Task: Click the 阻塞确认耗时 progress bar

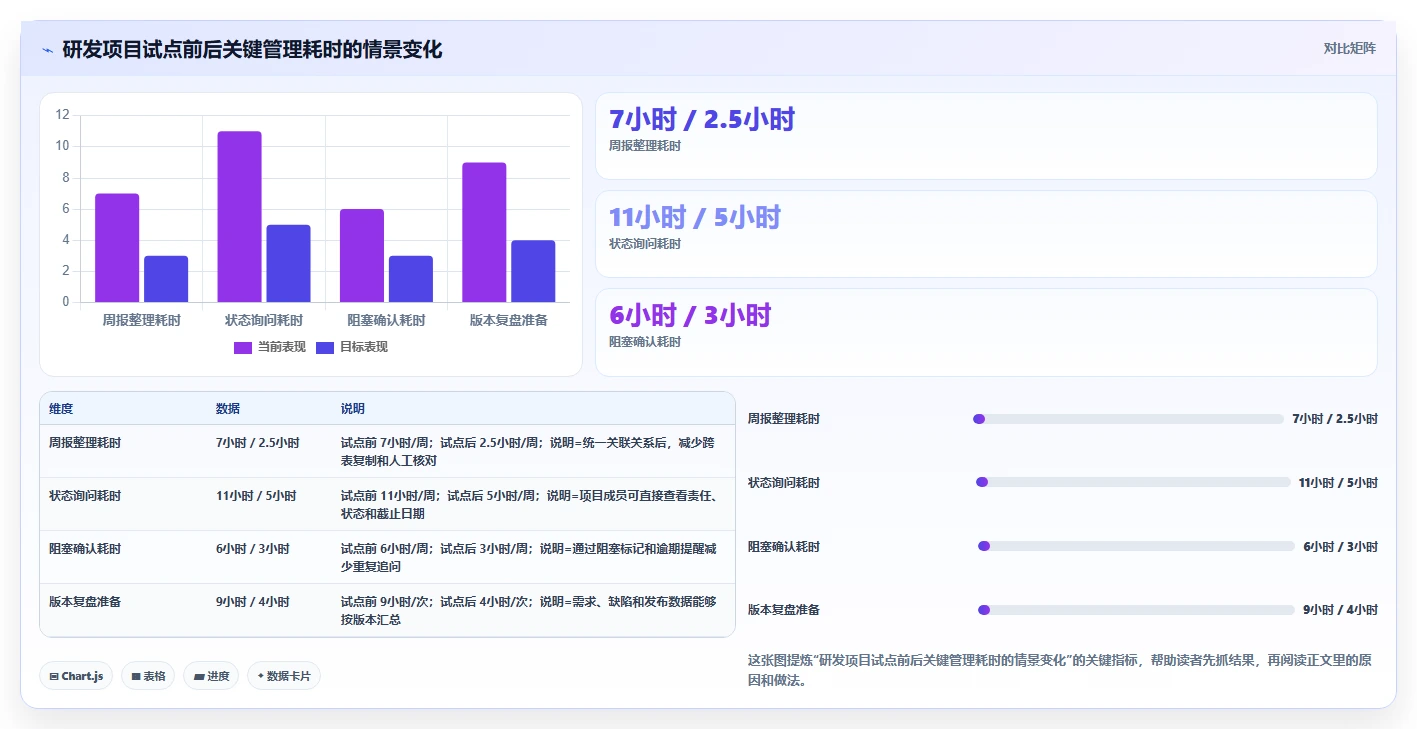Action: pyautogui.click(x=1136, y=546)
